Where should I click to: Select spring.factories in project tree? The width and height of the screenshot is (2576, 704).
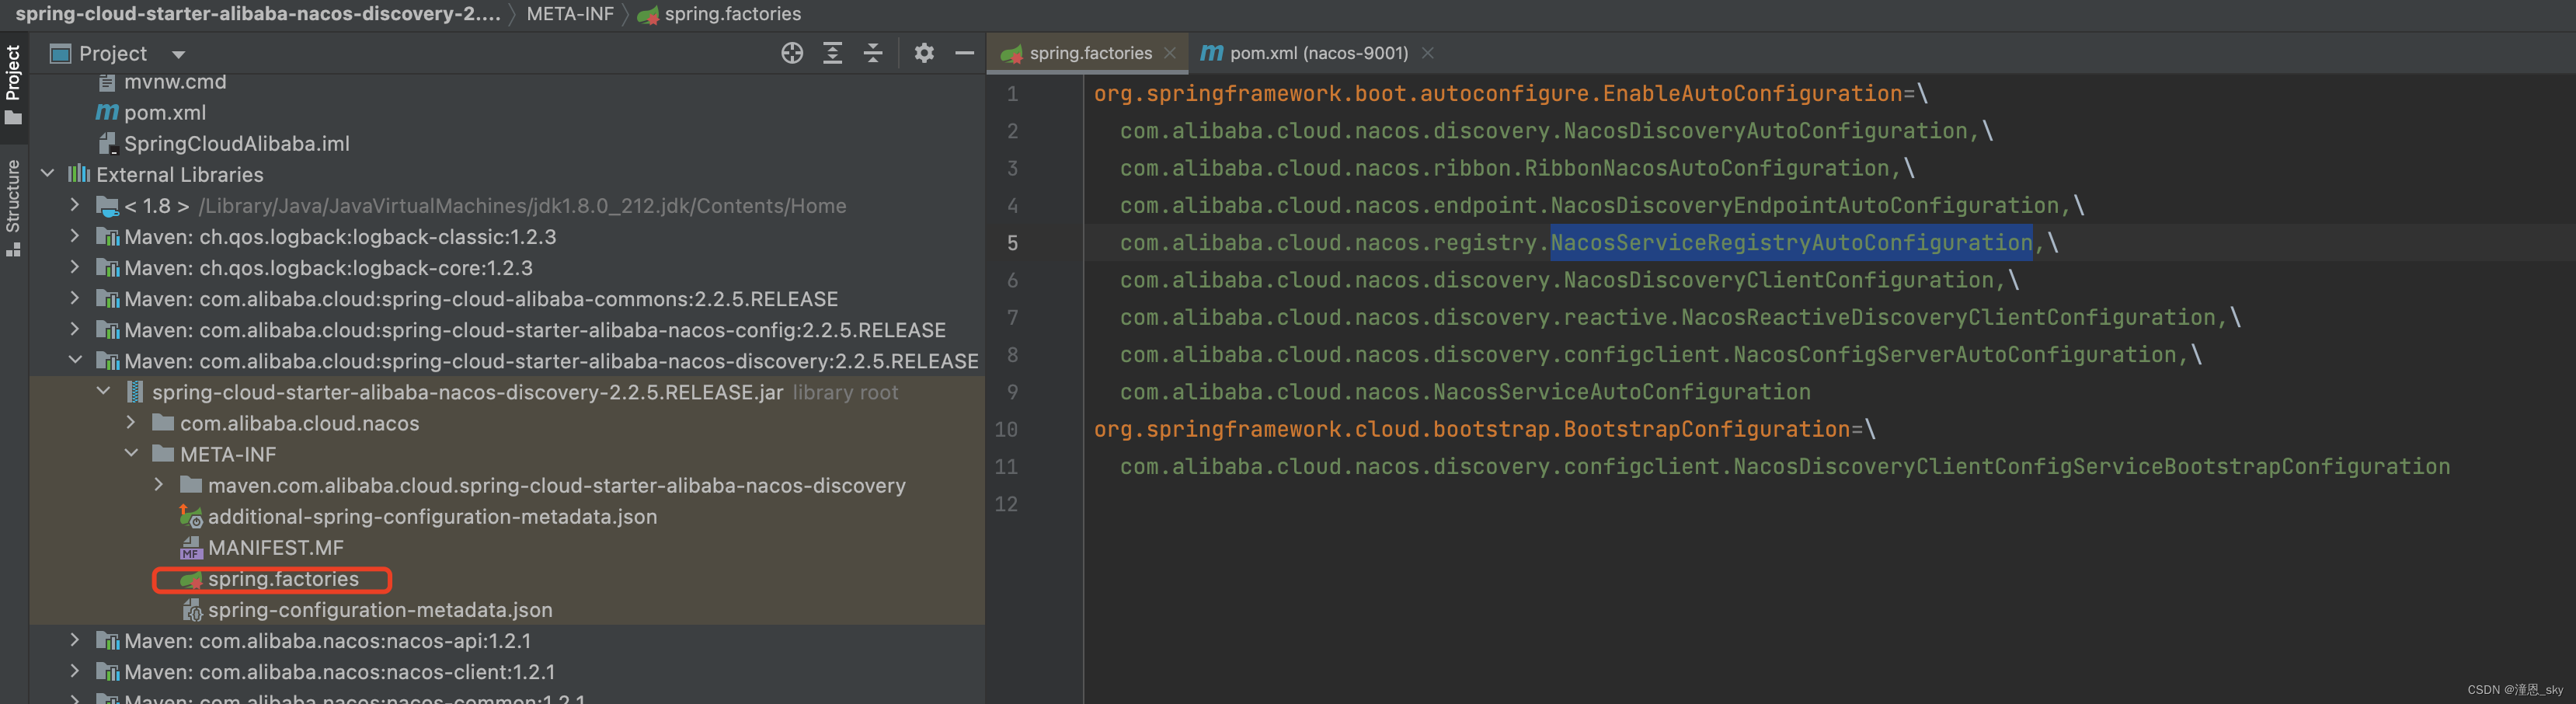(x=283, y=579)
